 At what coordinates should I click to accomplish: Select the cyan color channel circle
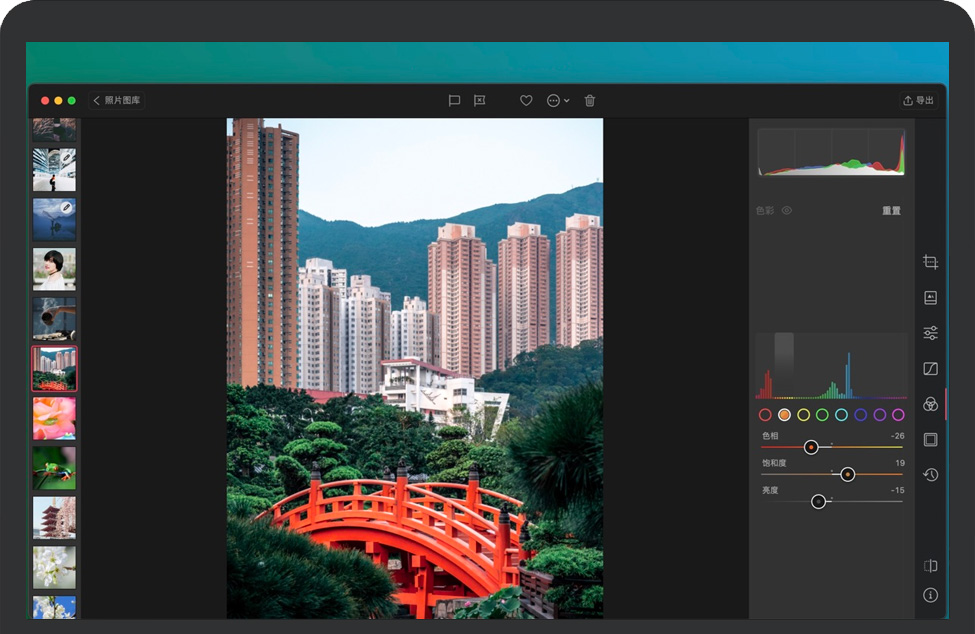click(841, 415)
